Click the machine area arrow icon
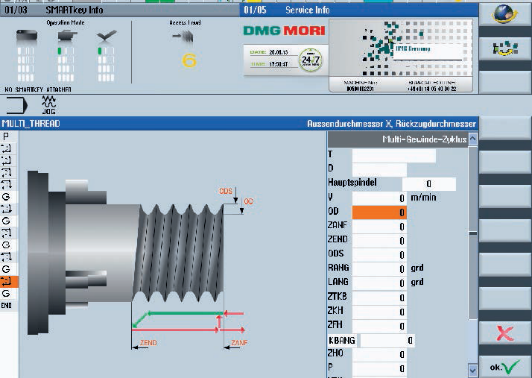 (16, 105)
